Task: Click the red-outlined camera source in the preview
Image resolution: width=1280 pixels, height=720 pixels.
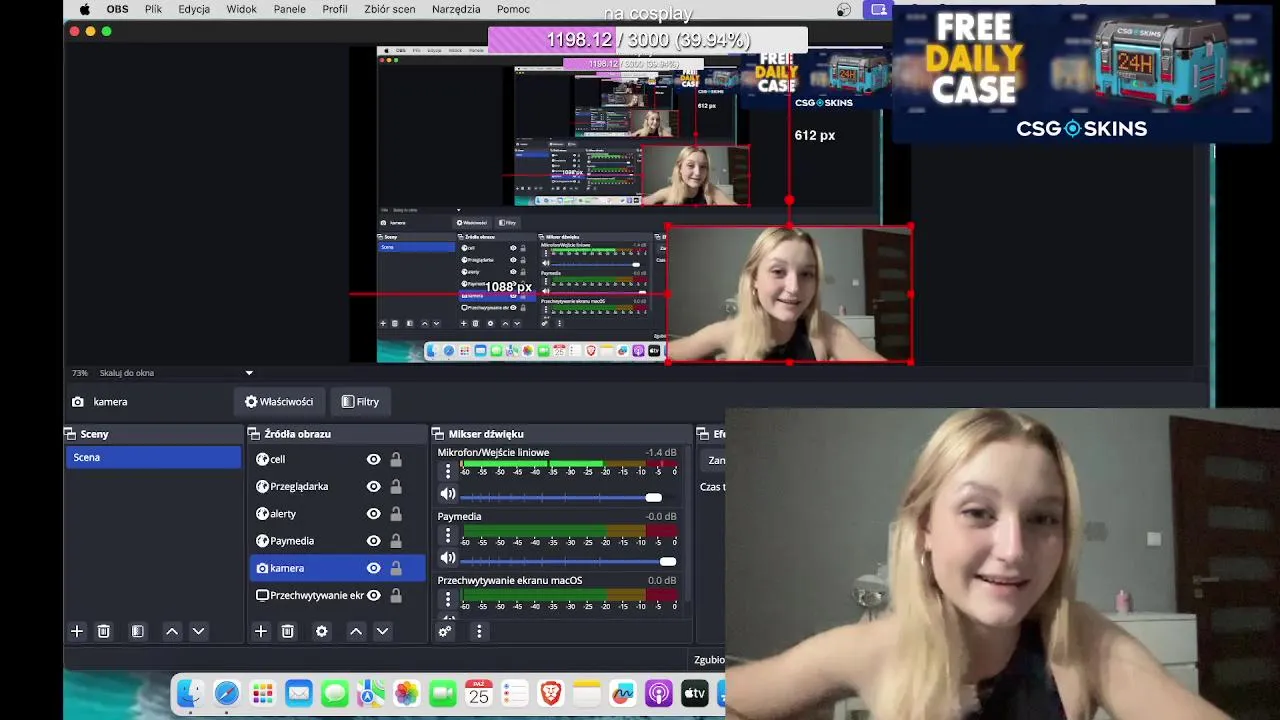Action: [x=789, y=294]
